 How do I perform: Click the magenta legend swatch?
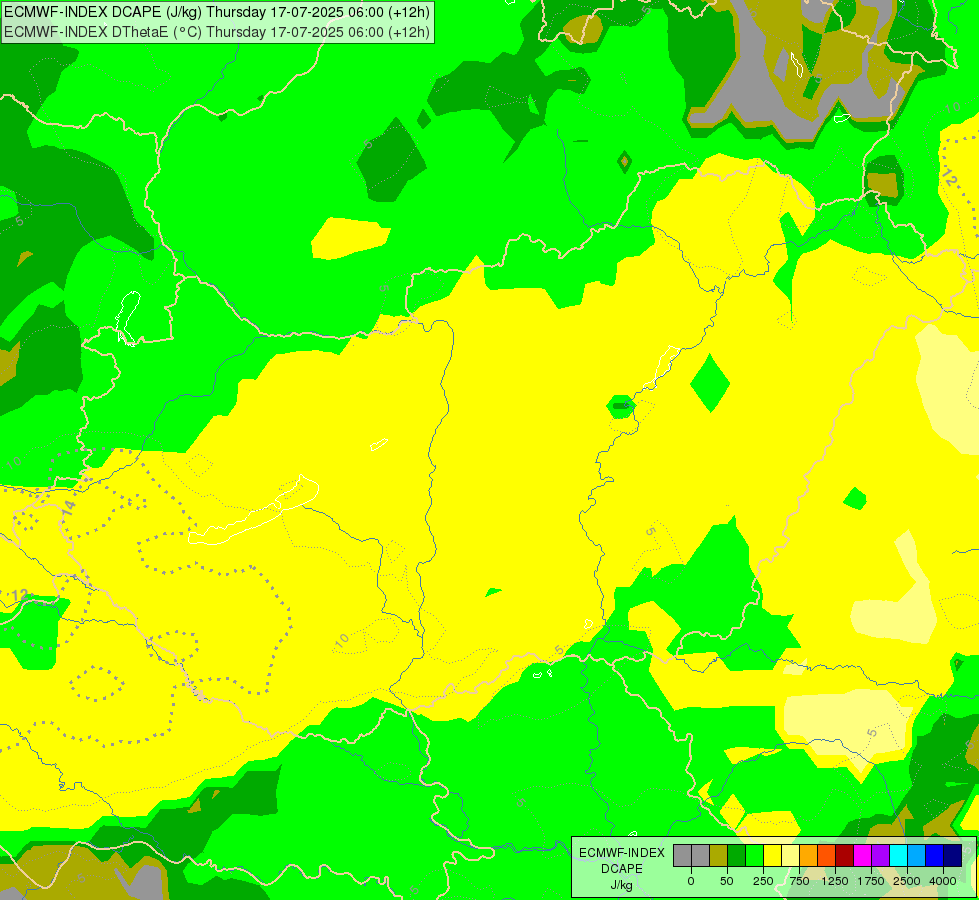(862, 856)
